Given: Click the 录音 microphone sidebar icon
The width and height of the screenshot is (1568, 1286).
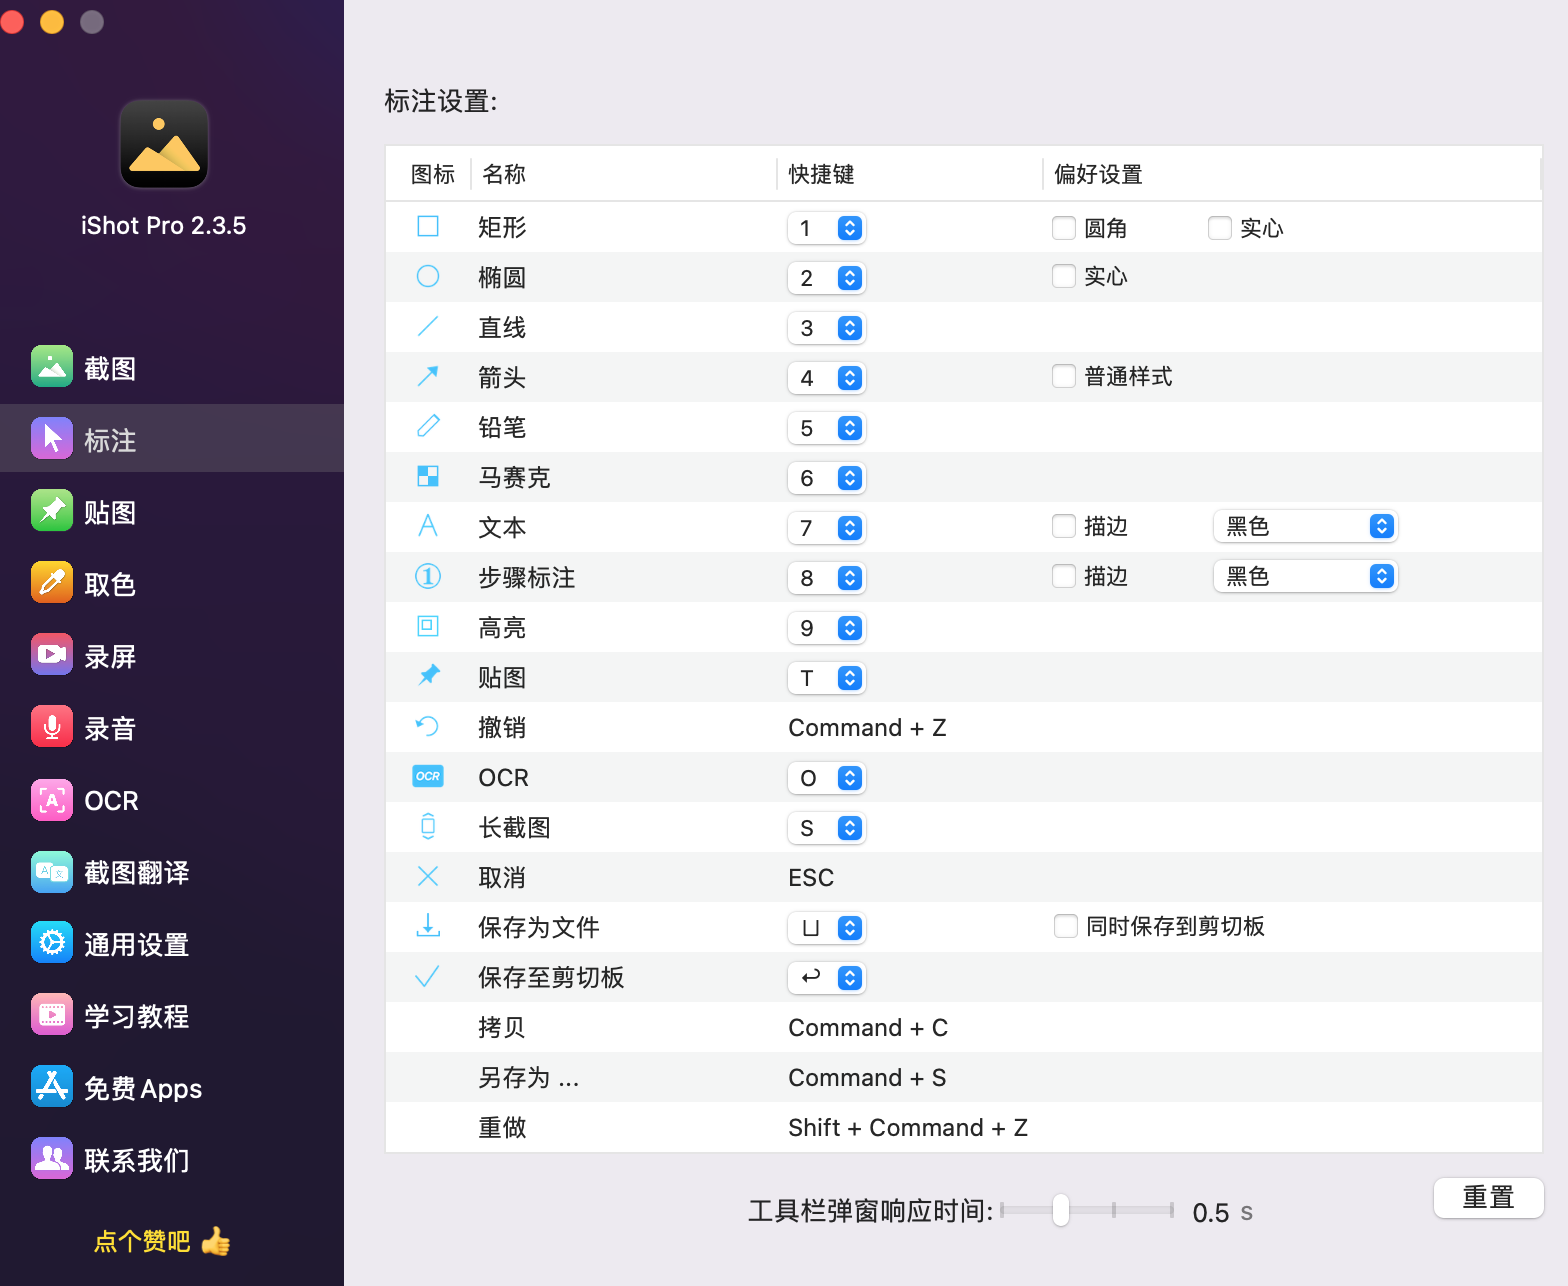Looking at the screenshot, I should click(52, 726).
